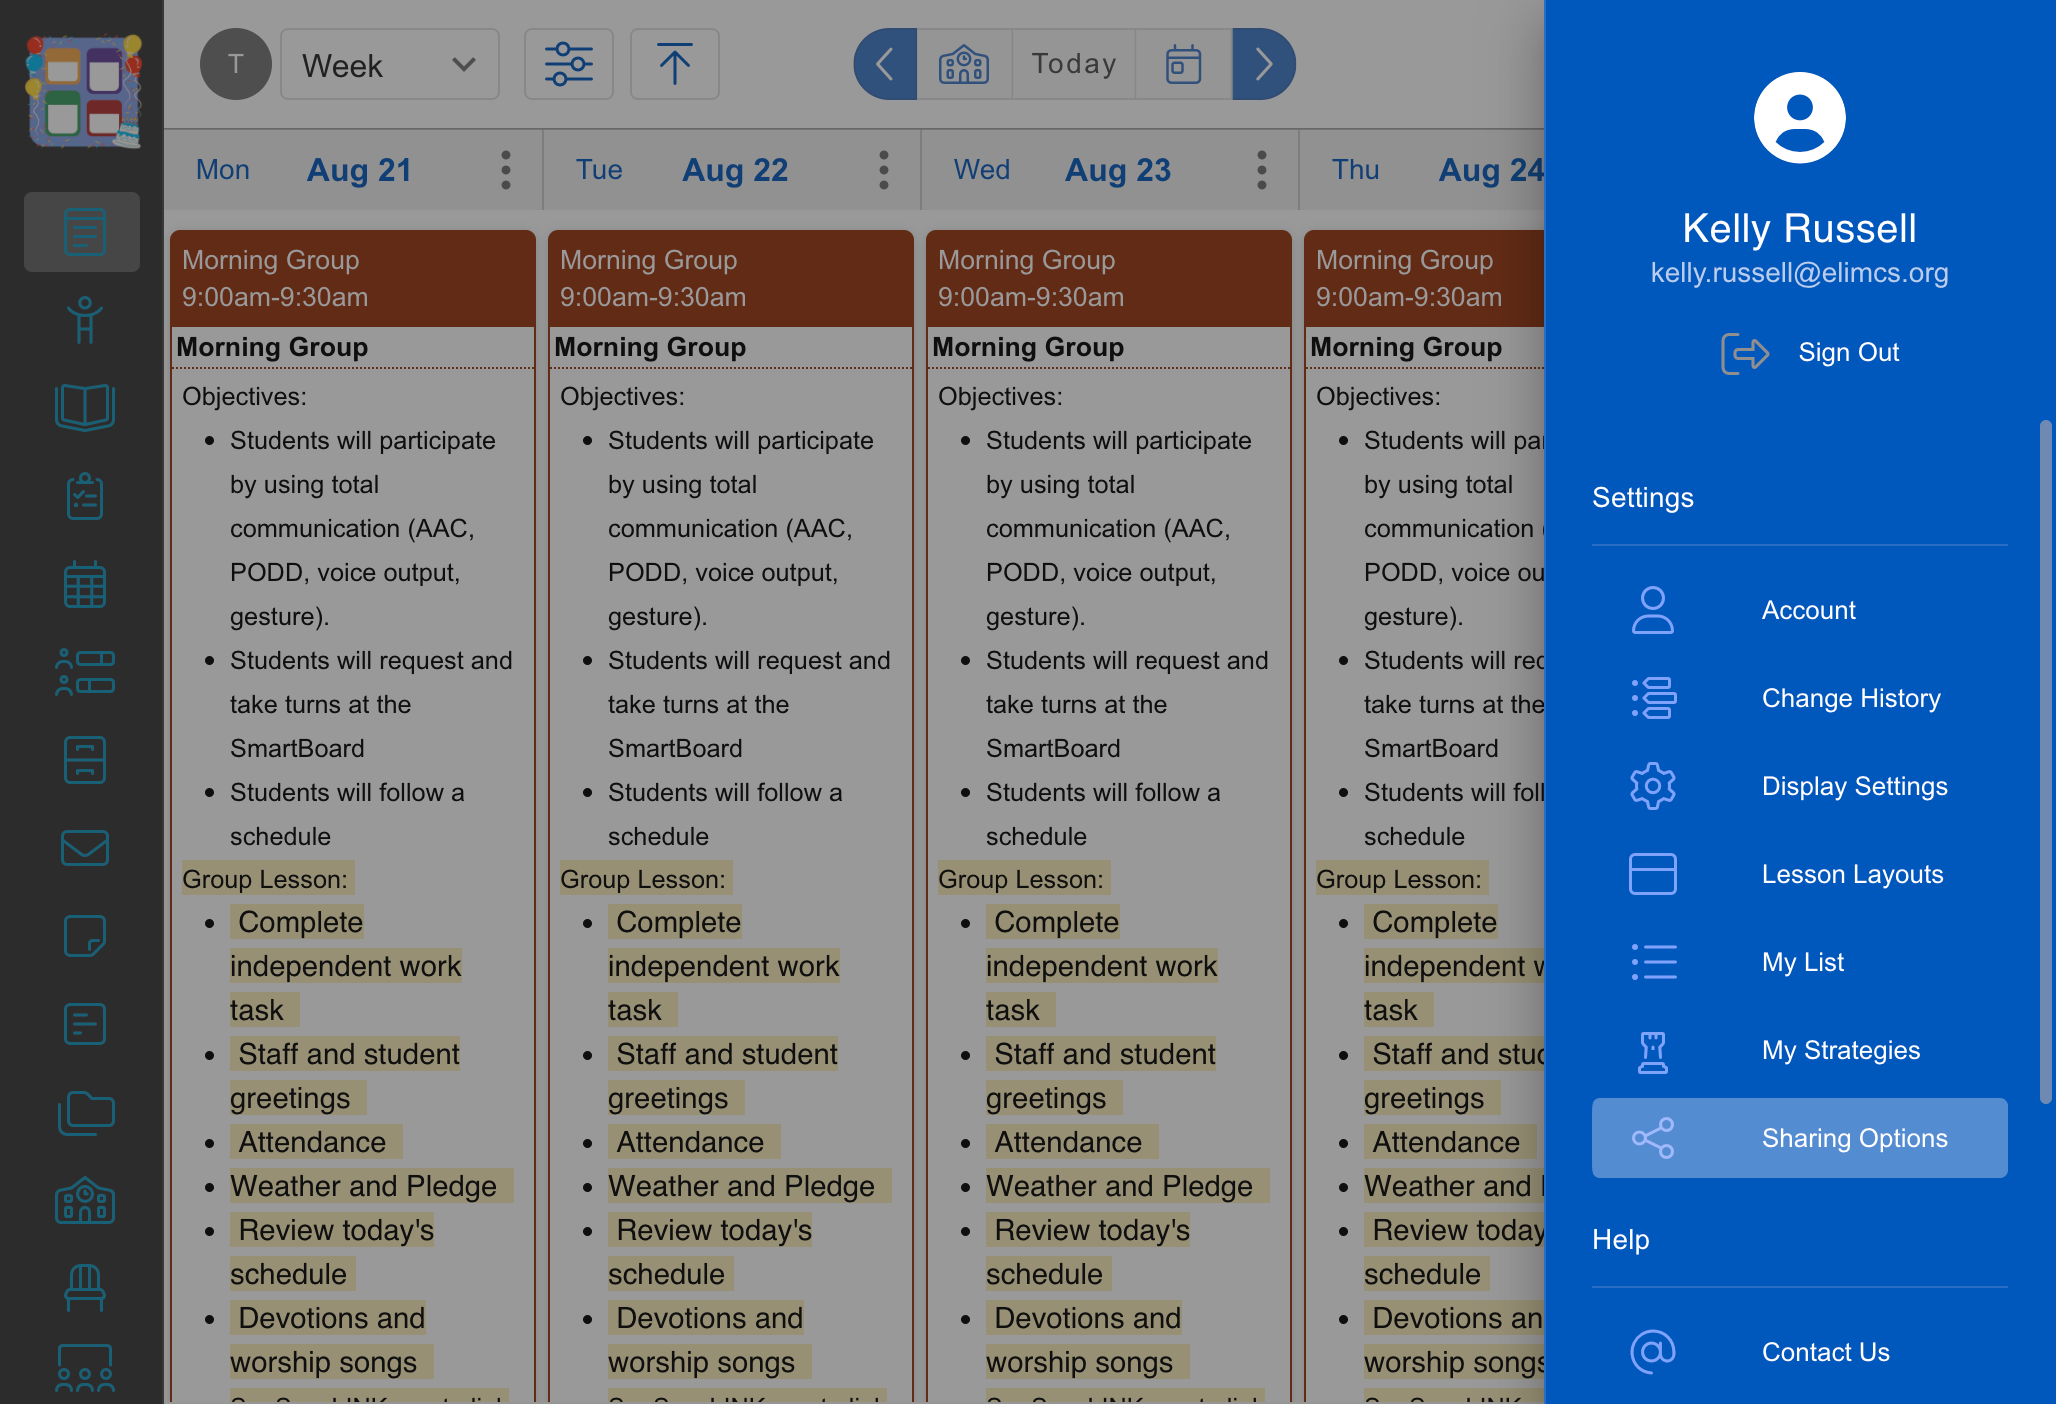Viewport: 2056px width, 1404px height.
Task: Open the student figure sidebar icon
Action: tap(84, 320)
